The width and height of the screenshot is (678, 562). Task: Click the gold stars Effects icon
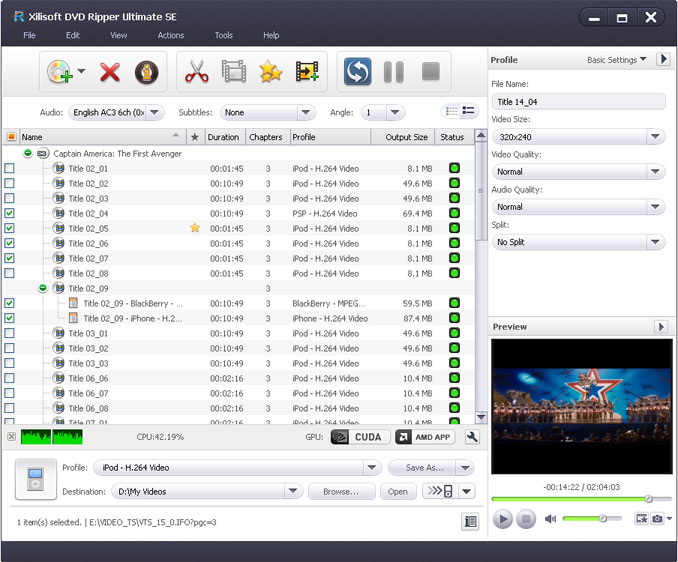click(271, 72)
